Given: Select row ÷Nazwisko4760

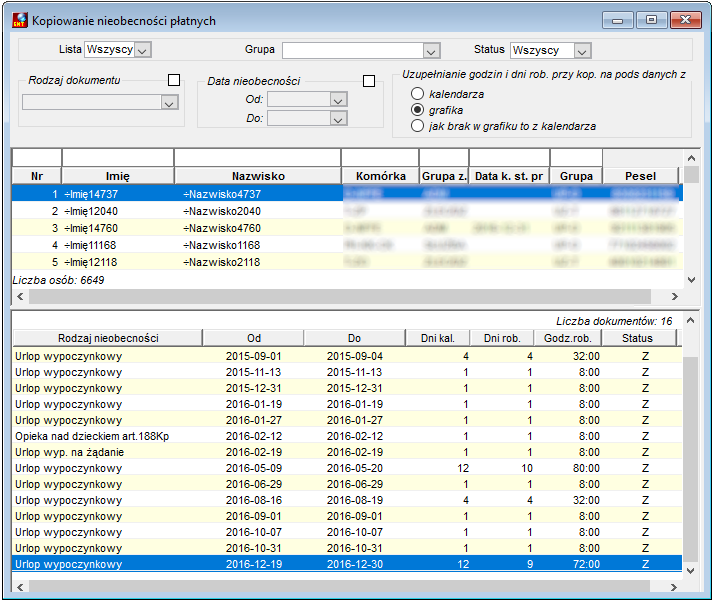Looking at the screenshot, I should pyautogui.click(x=347, y=228).
